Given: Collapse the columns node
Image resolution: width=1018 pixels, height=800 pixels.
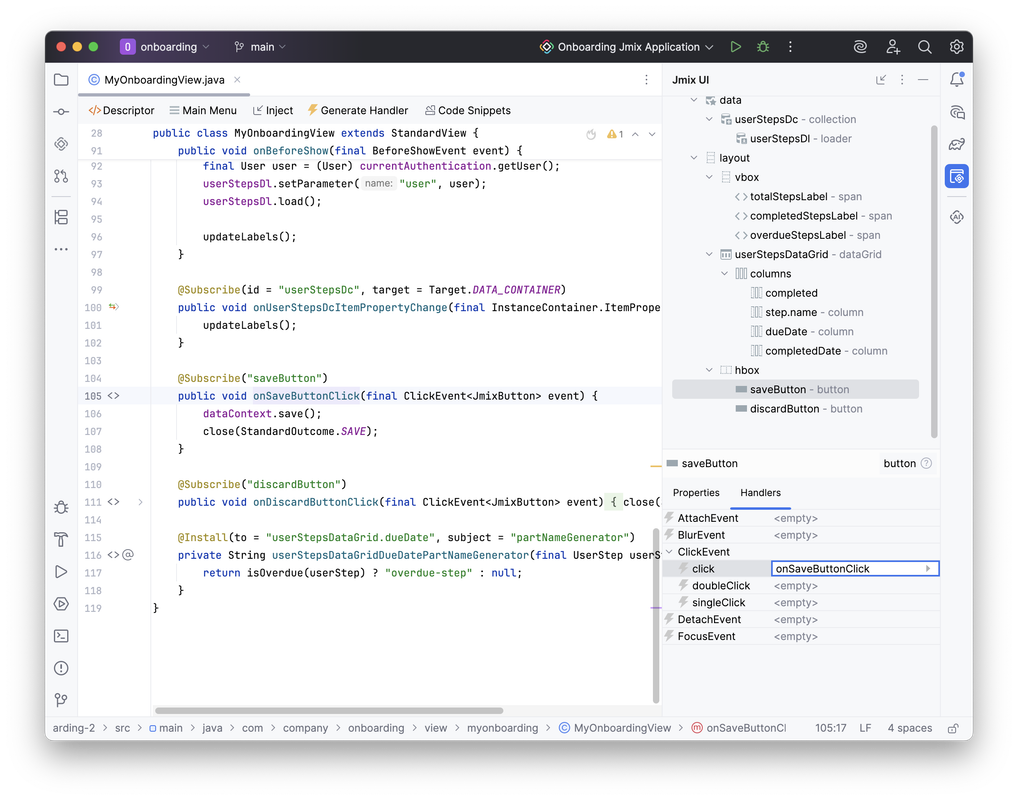Looking at the screenshot, I should coord(725,274).
